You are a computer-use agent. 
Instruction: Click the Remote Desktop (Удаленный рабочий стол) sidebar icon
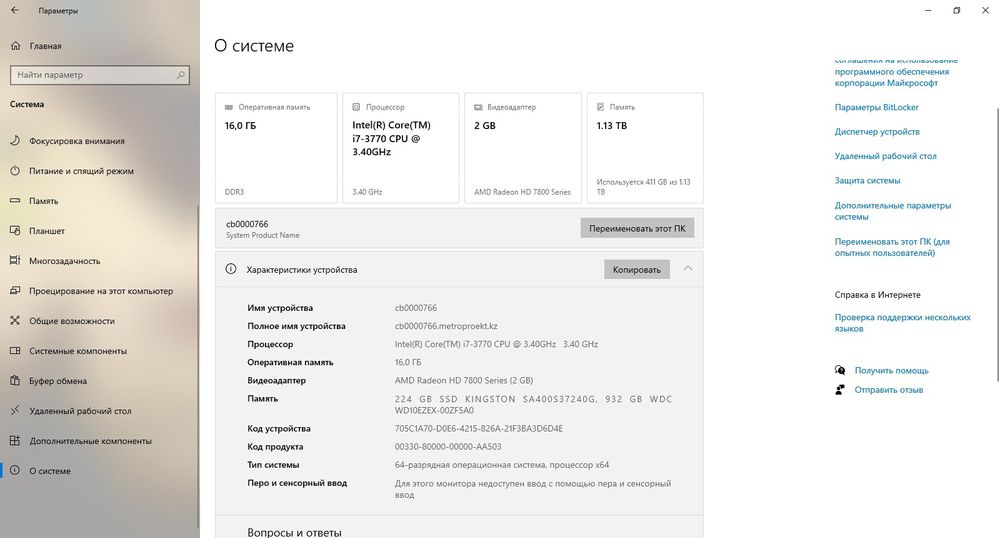[x=15, y=411]
